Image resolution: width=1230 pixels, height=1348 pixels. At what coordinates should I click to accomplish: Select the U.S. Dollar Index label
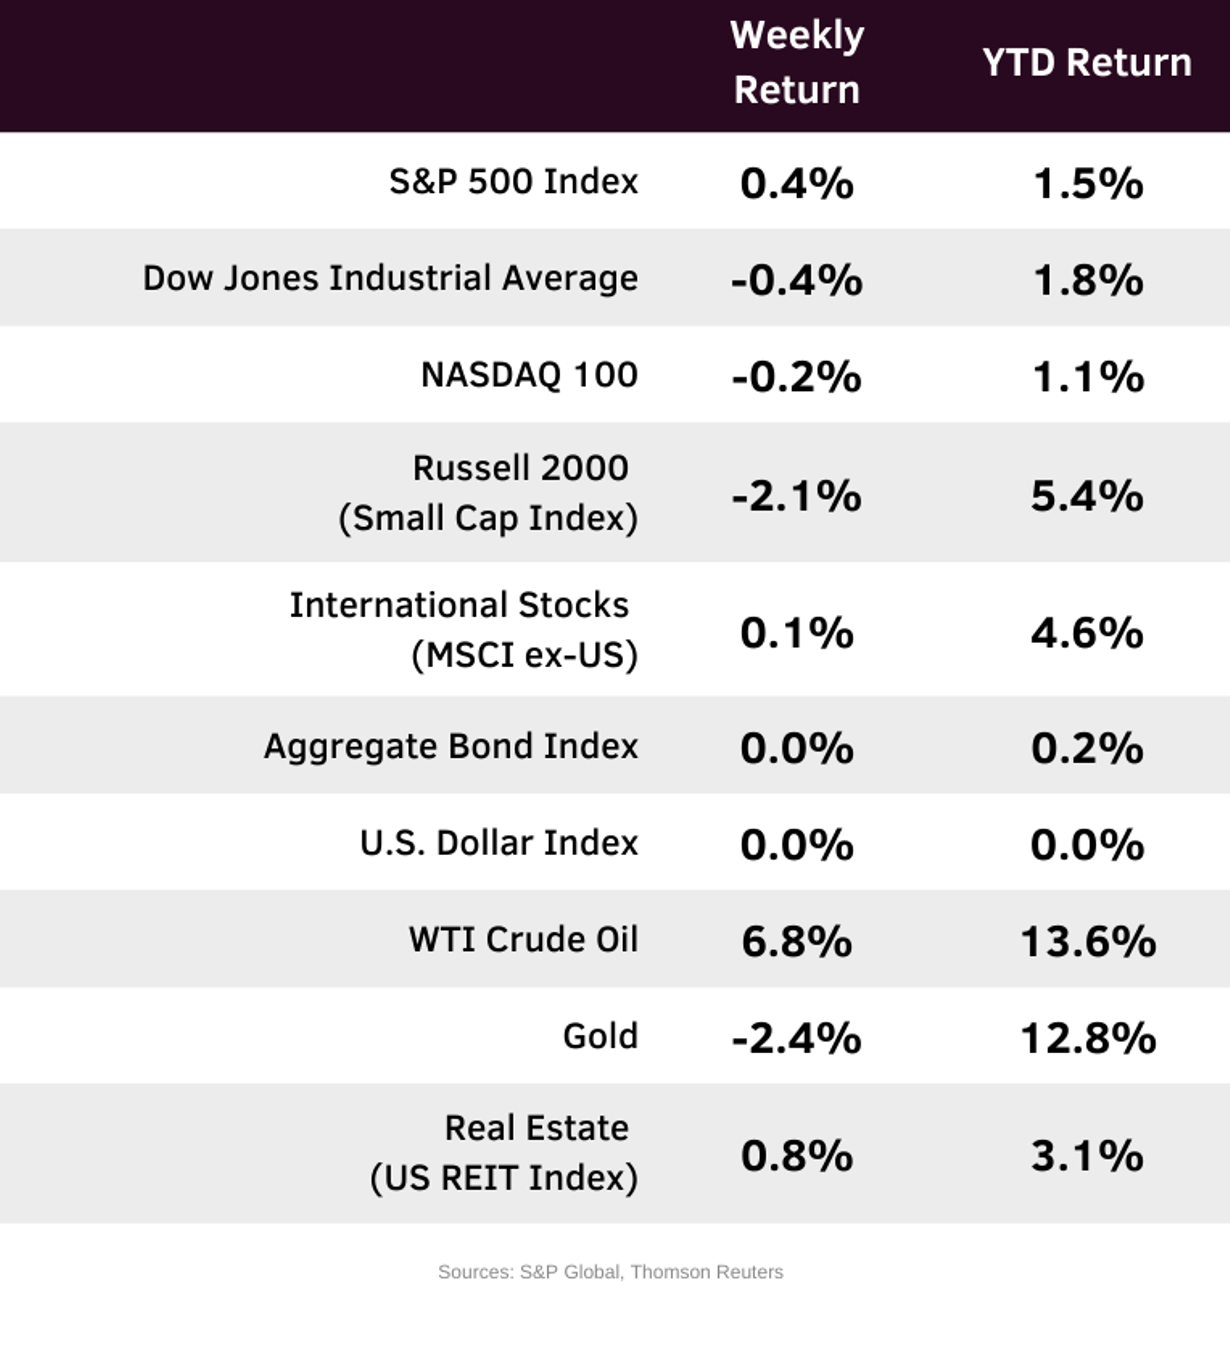tap(498, 843)
